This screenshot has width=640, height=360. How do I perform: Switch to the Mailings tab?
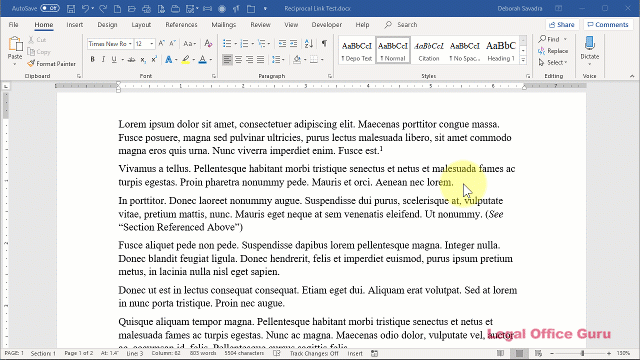point(224,24)
